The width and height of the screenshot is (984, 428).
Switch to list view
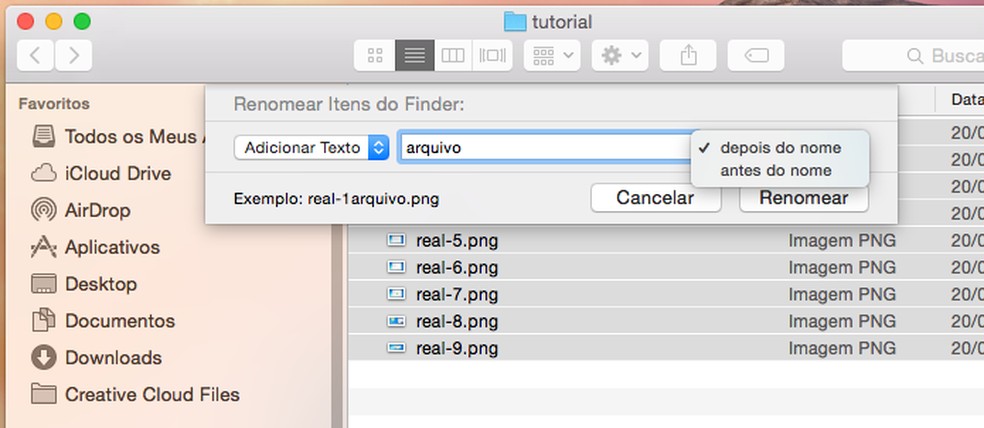click(414, 56)
